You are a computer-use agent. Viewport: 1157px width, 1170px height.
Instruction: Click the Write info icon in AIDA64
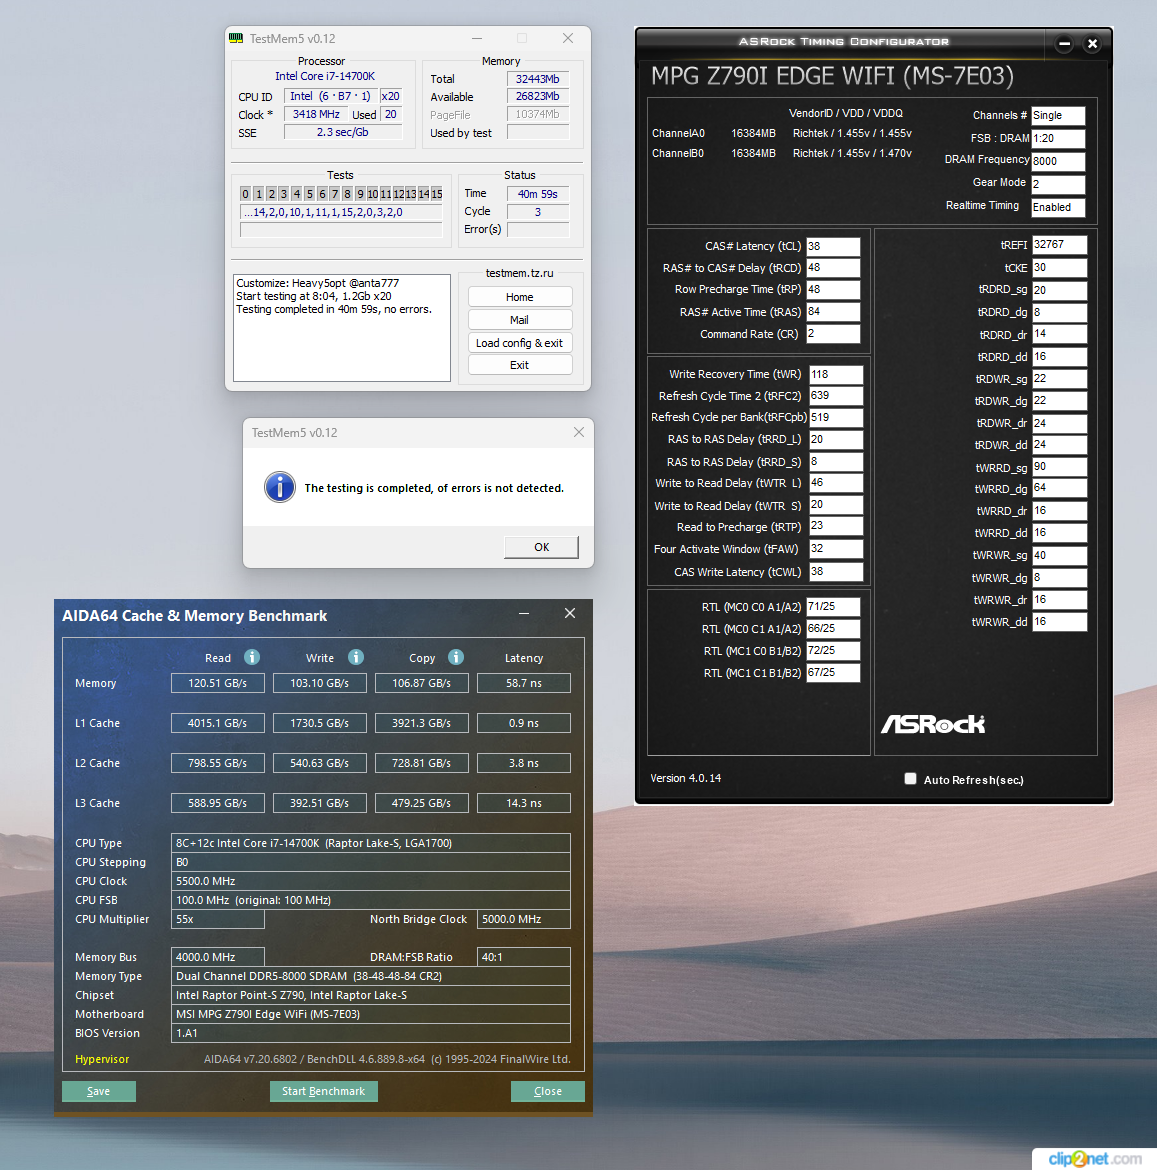click(356, 657)
